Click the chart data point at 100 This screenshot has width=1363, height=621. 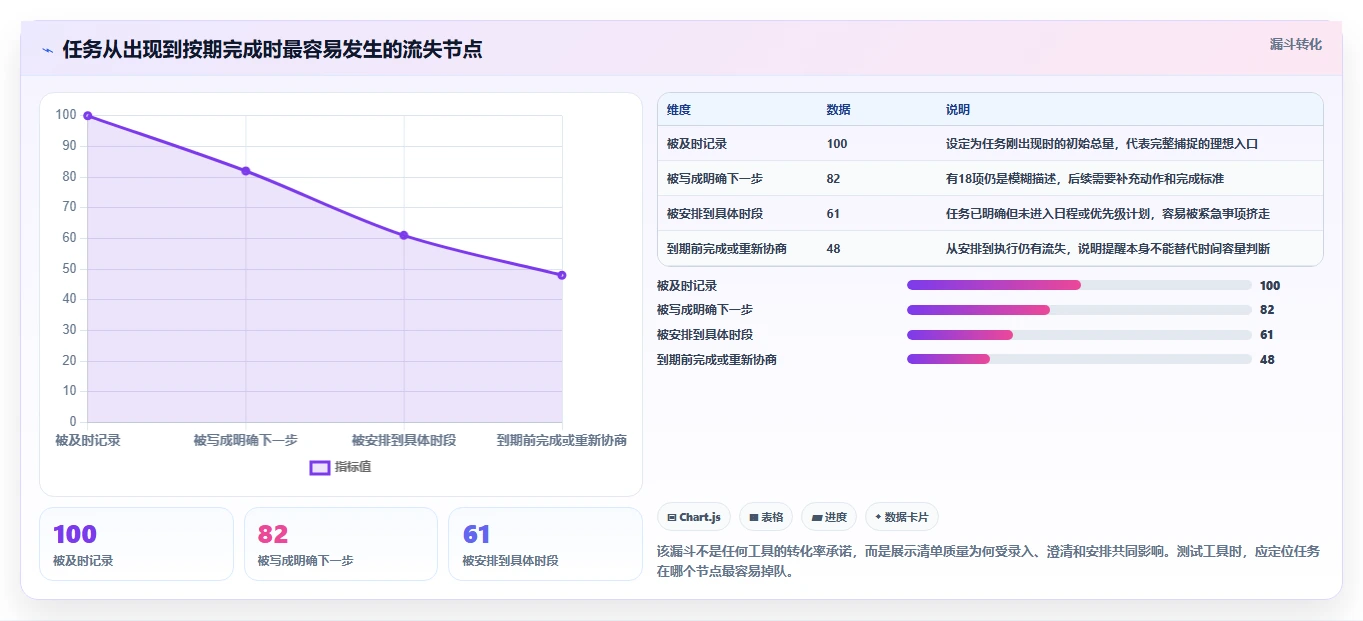click(88, 116)
